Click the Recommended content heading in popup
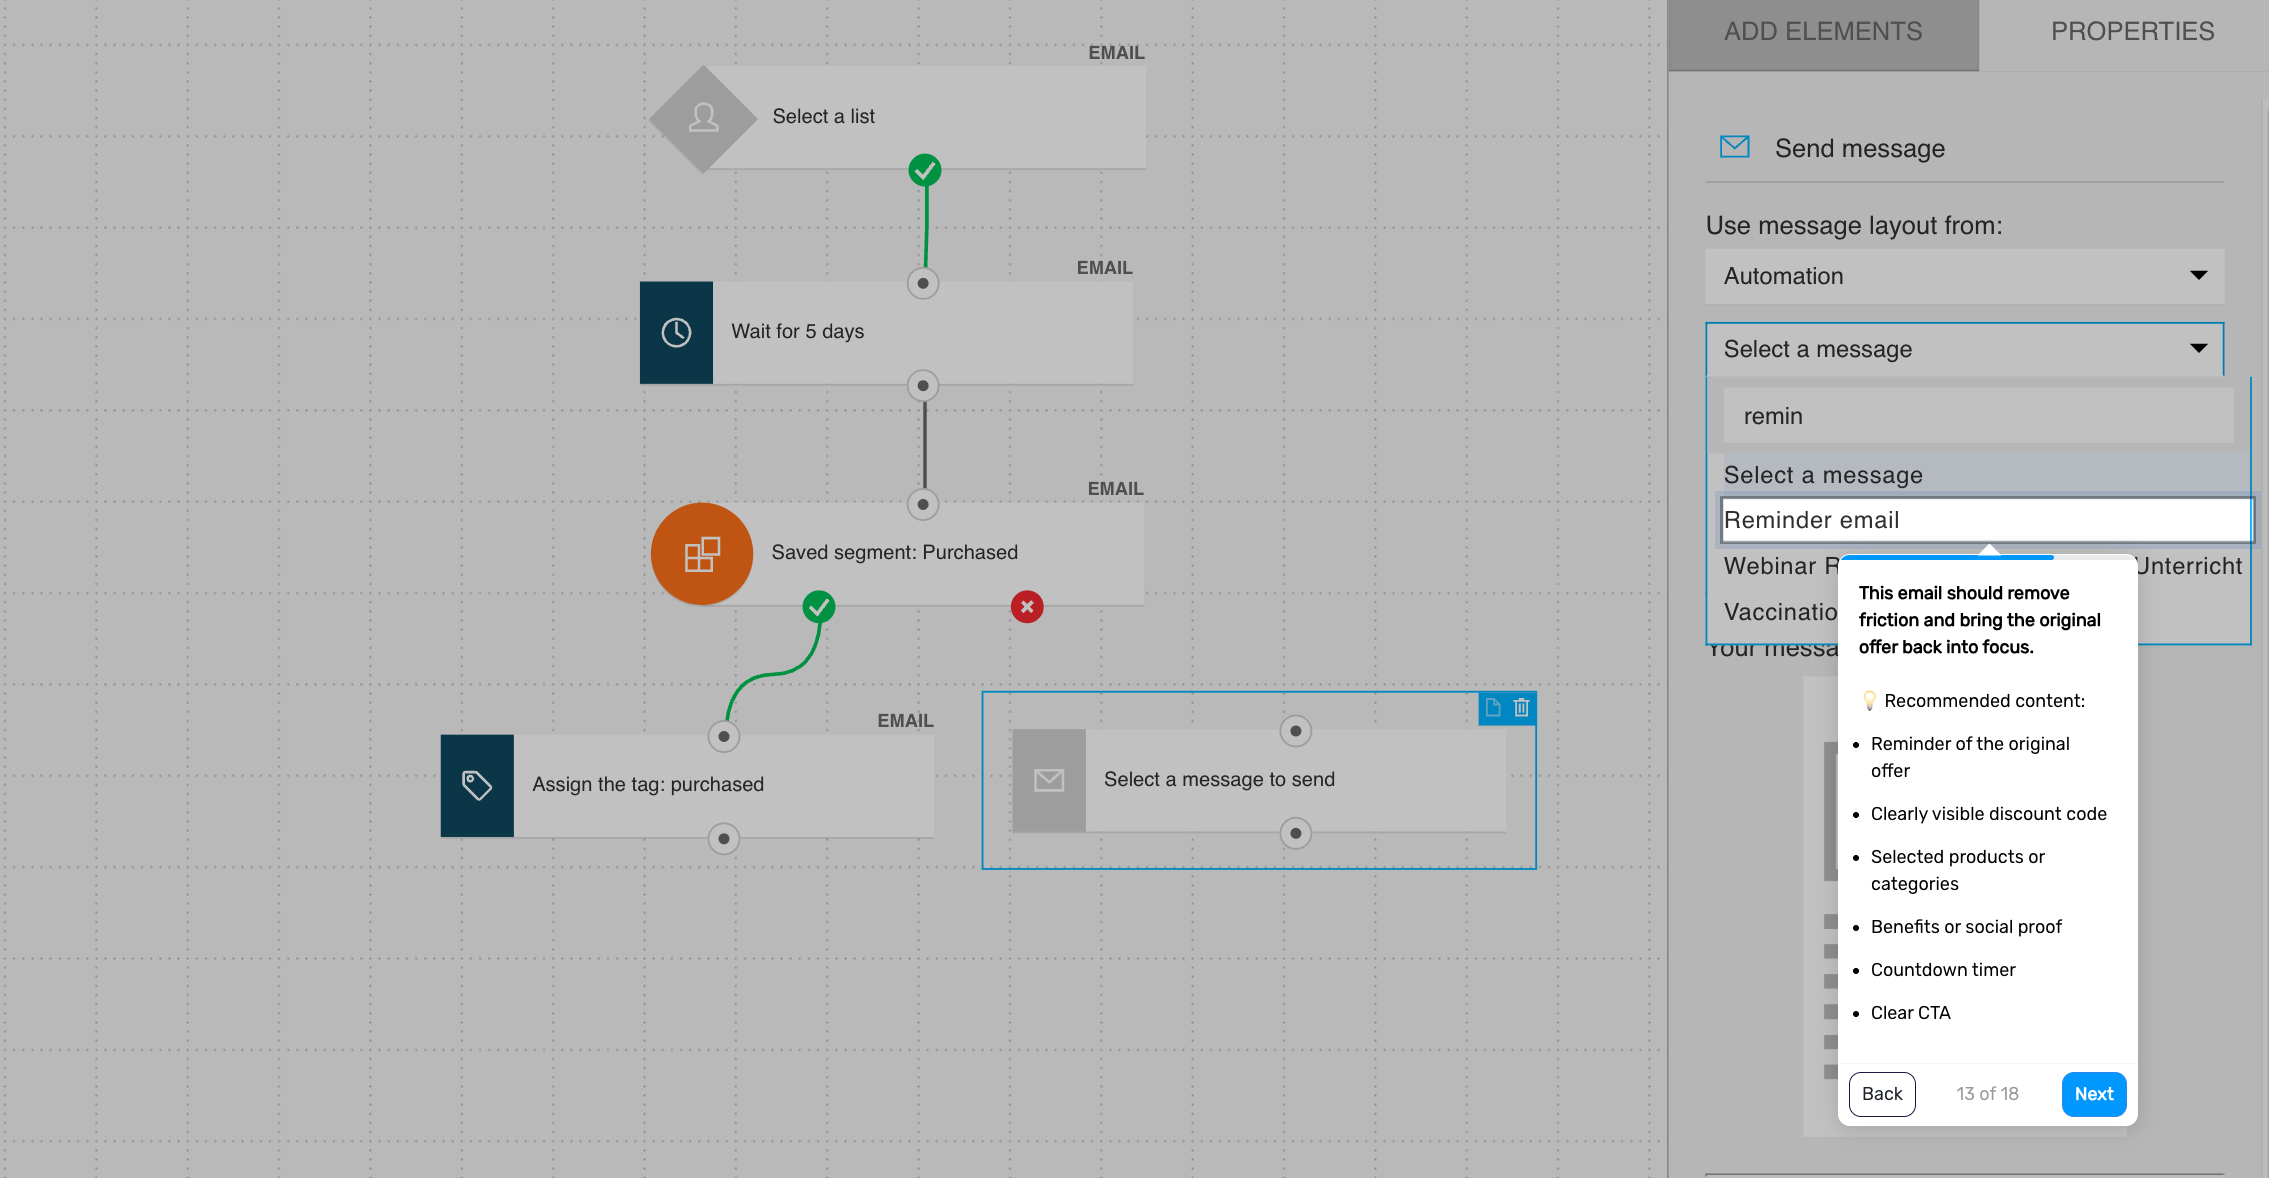 pyautogui.click(x=1984, y=701)
